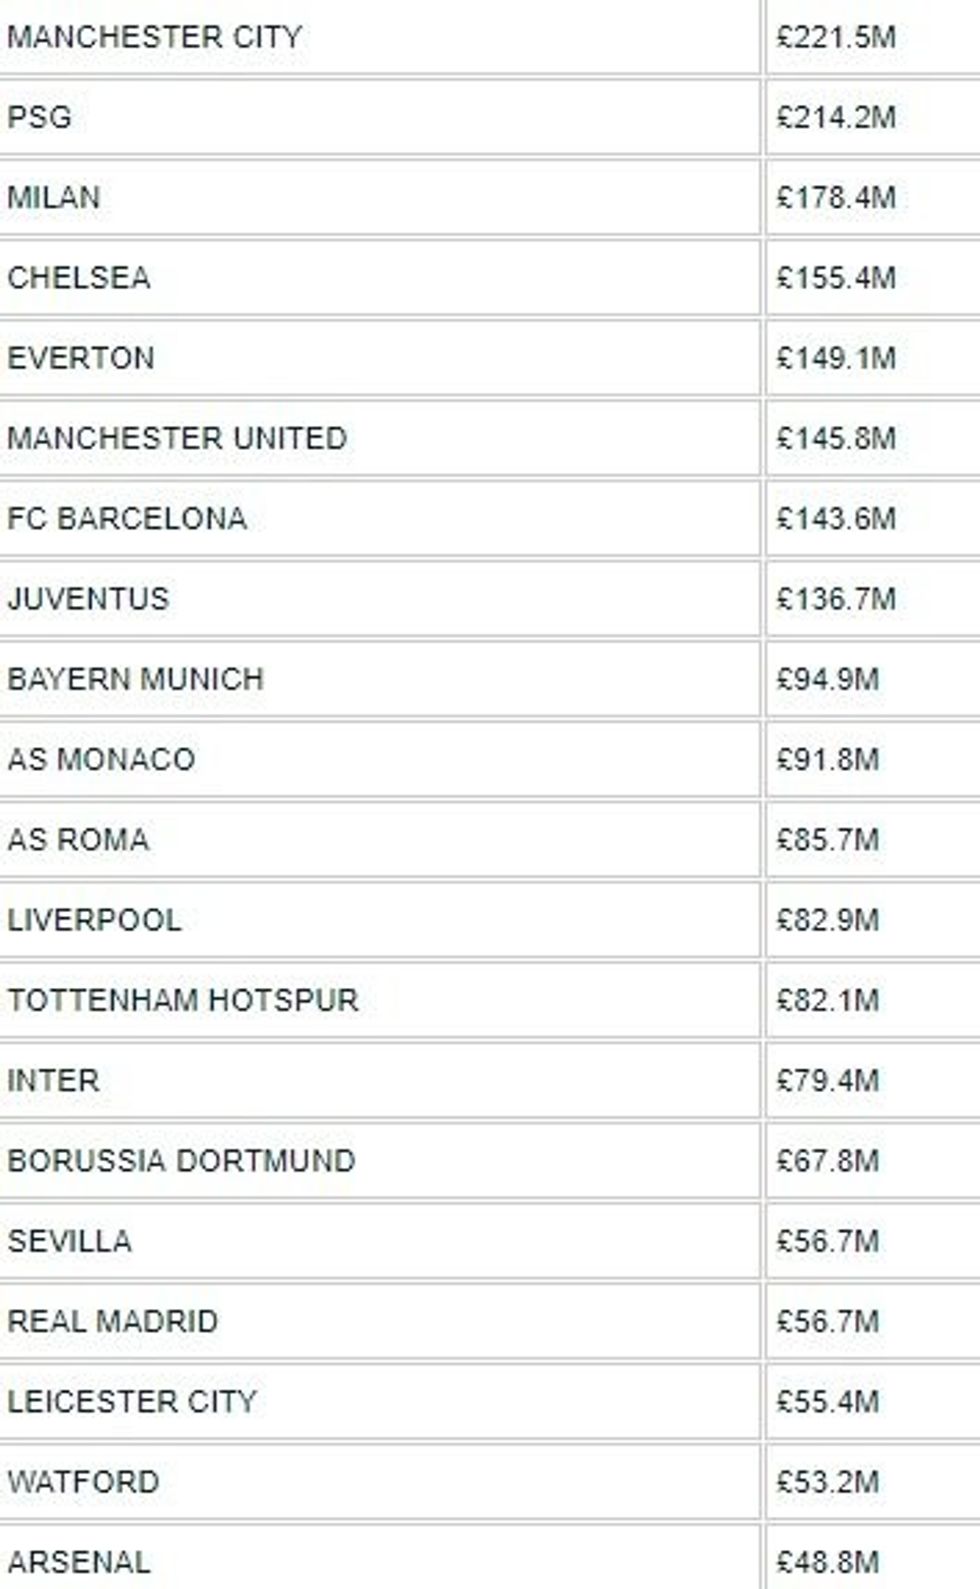980x1589 pixels.
Task: Select the £79.4M Inter amount
Action: tap(828, 1080)
